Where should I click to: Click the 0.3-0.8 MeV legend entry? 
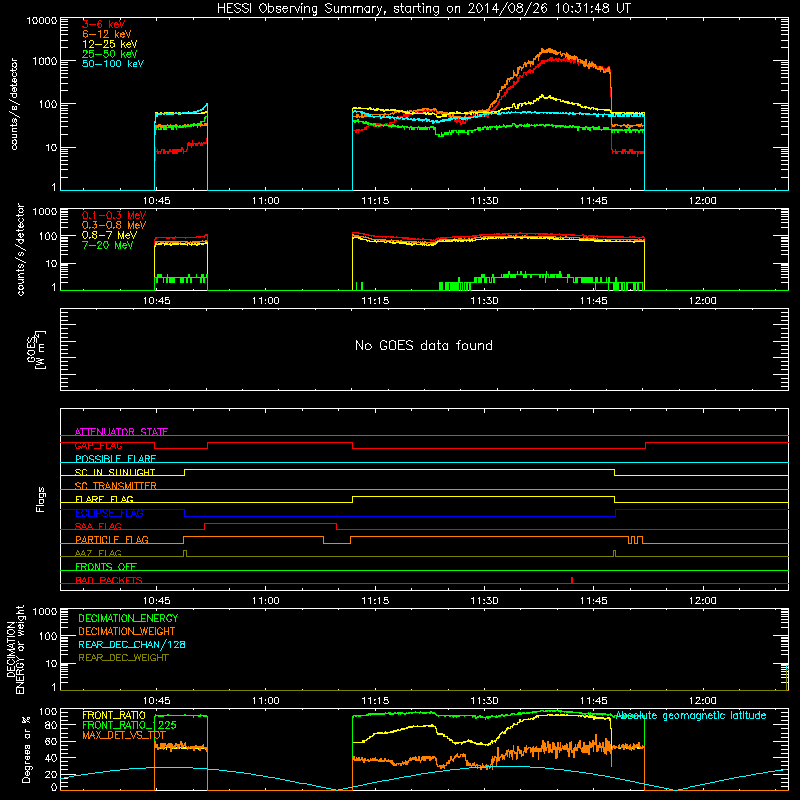tap(114, 225)
